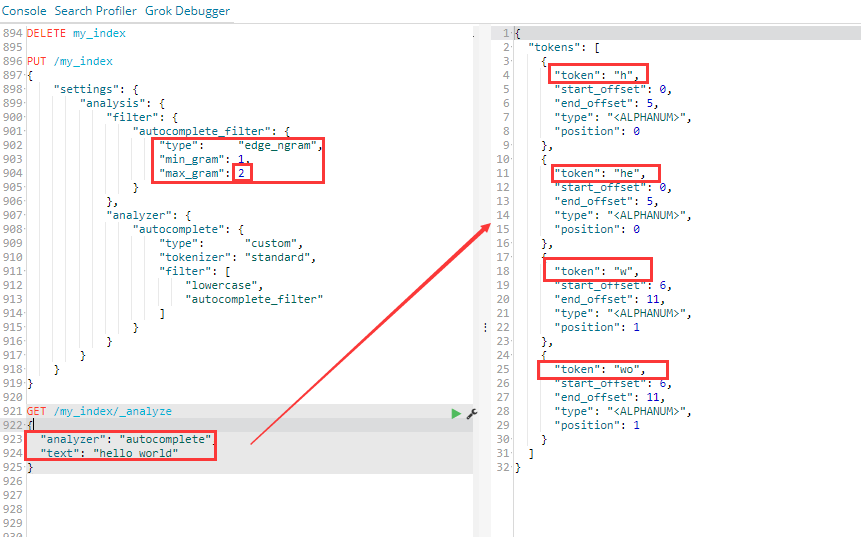Click "position": 1 on output line 29
Screen dimensions: 861x537
[x=597, y=425]
